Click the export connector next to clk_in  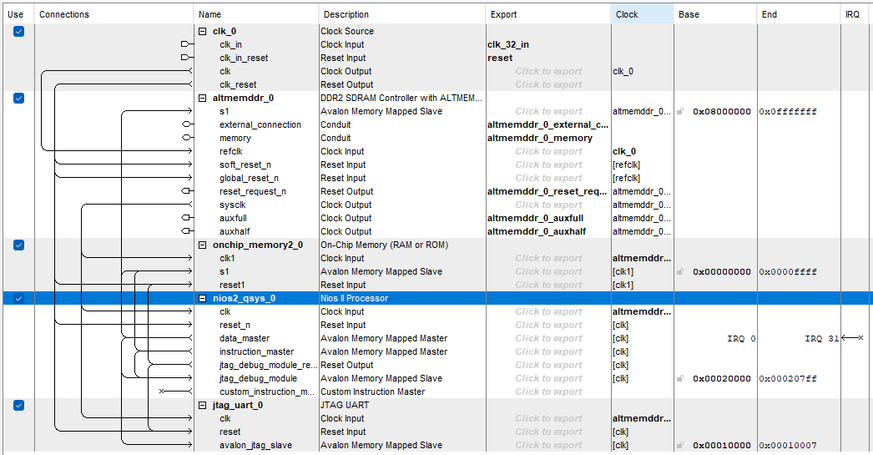point(187,44)
